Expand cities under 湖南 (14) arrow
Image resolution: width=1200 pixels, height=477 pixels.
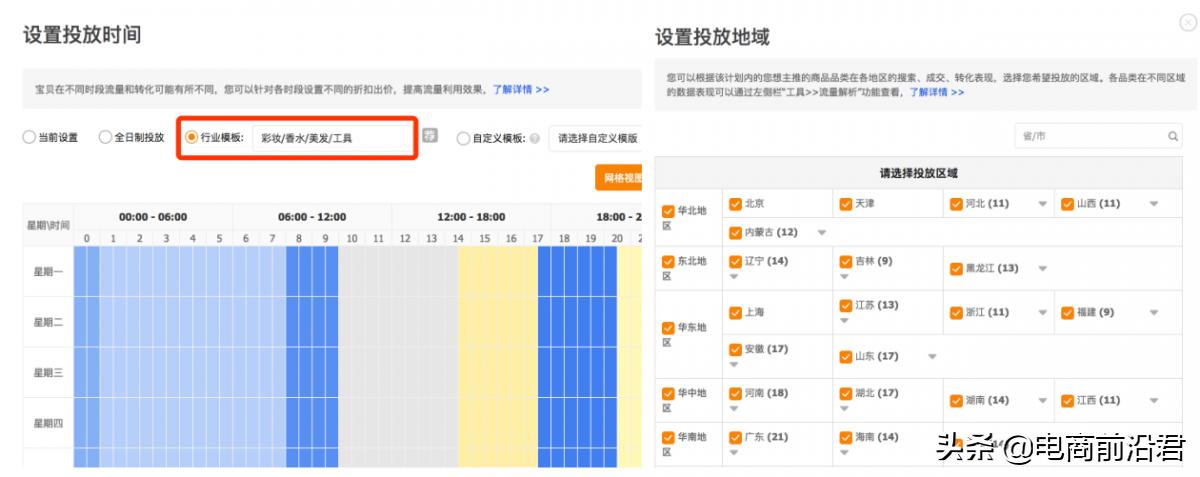[1042, 401]
